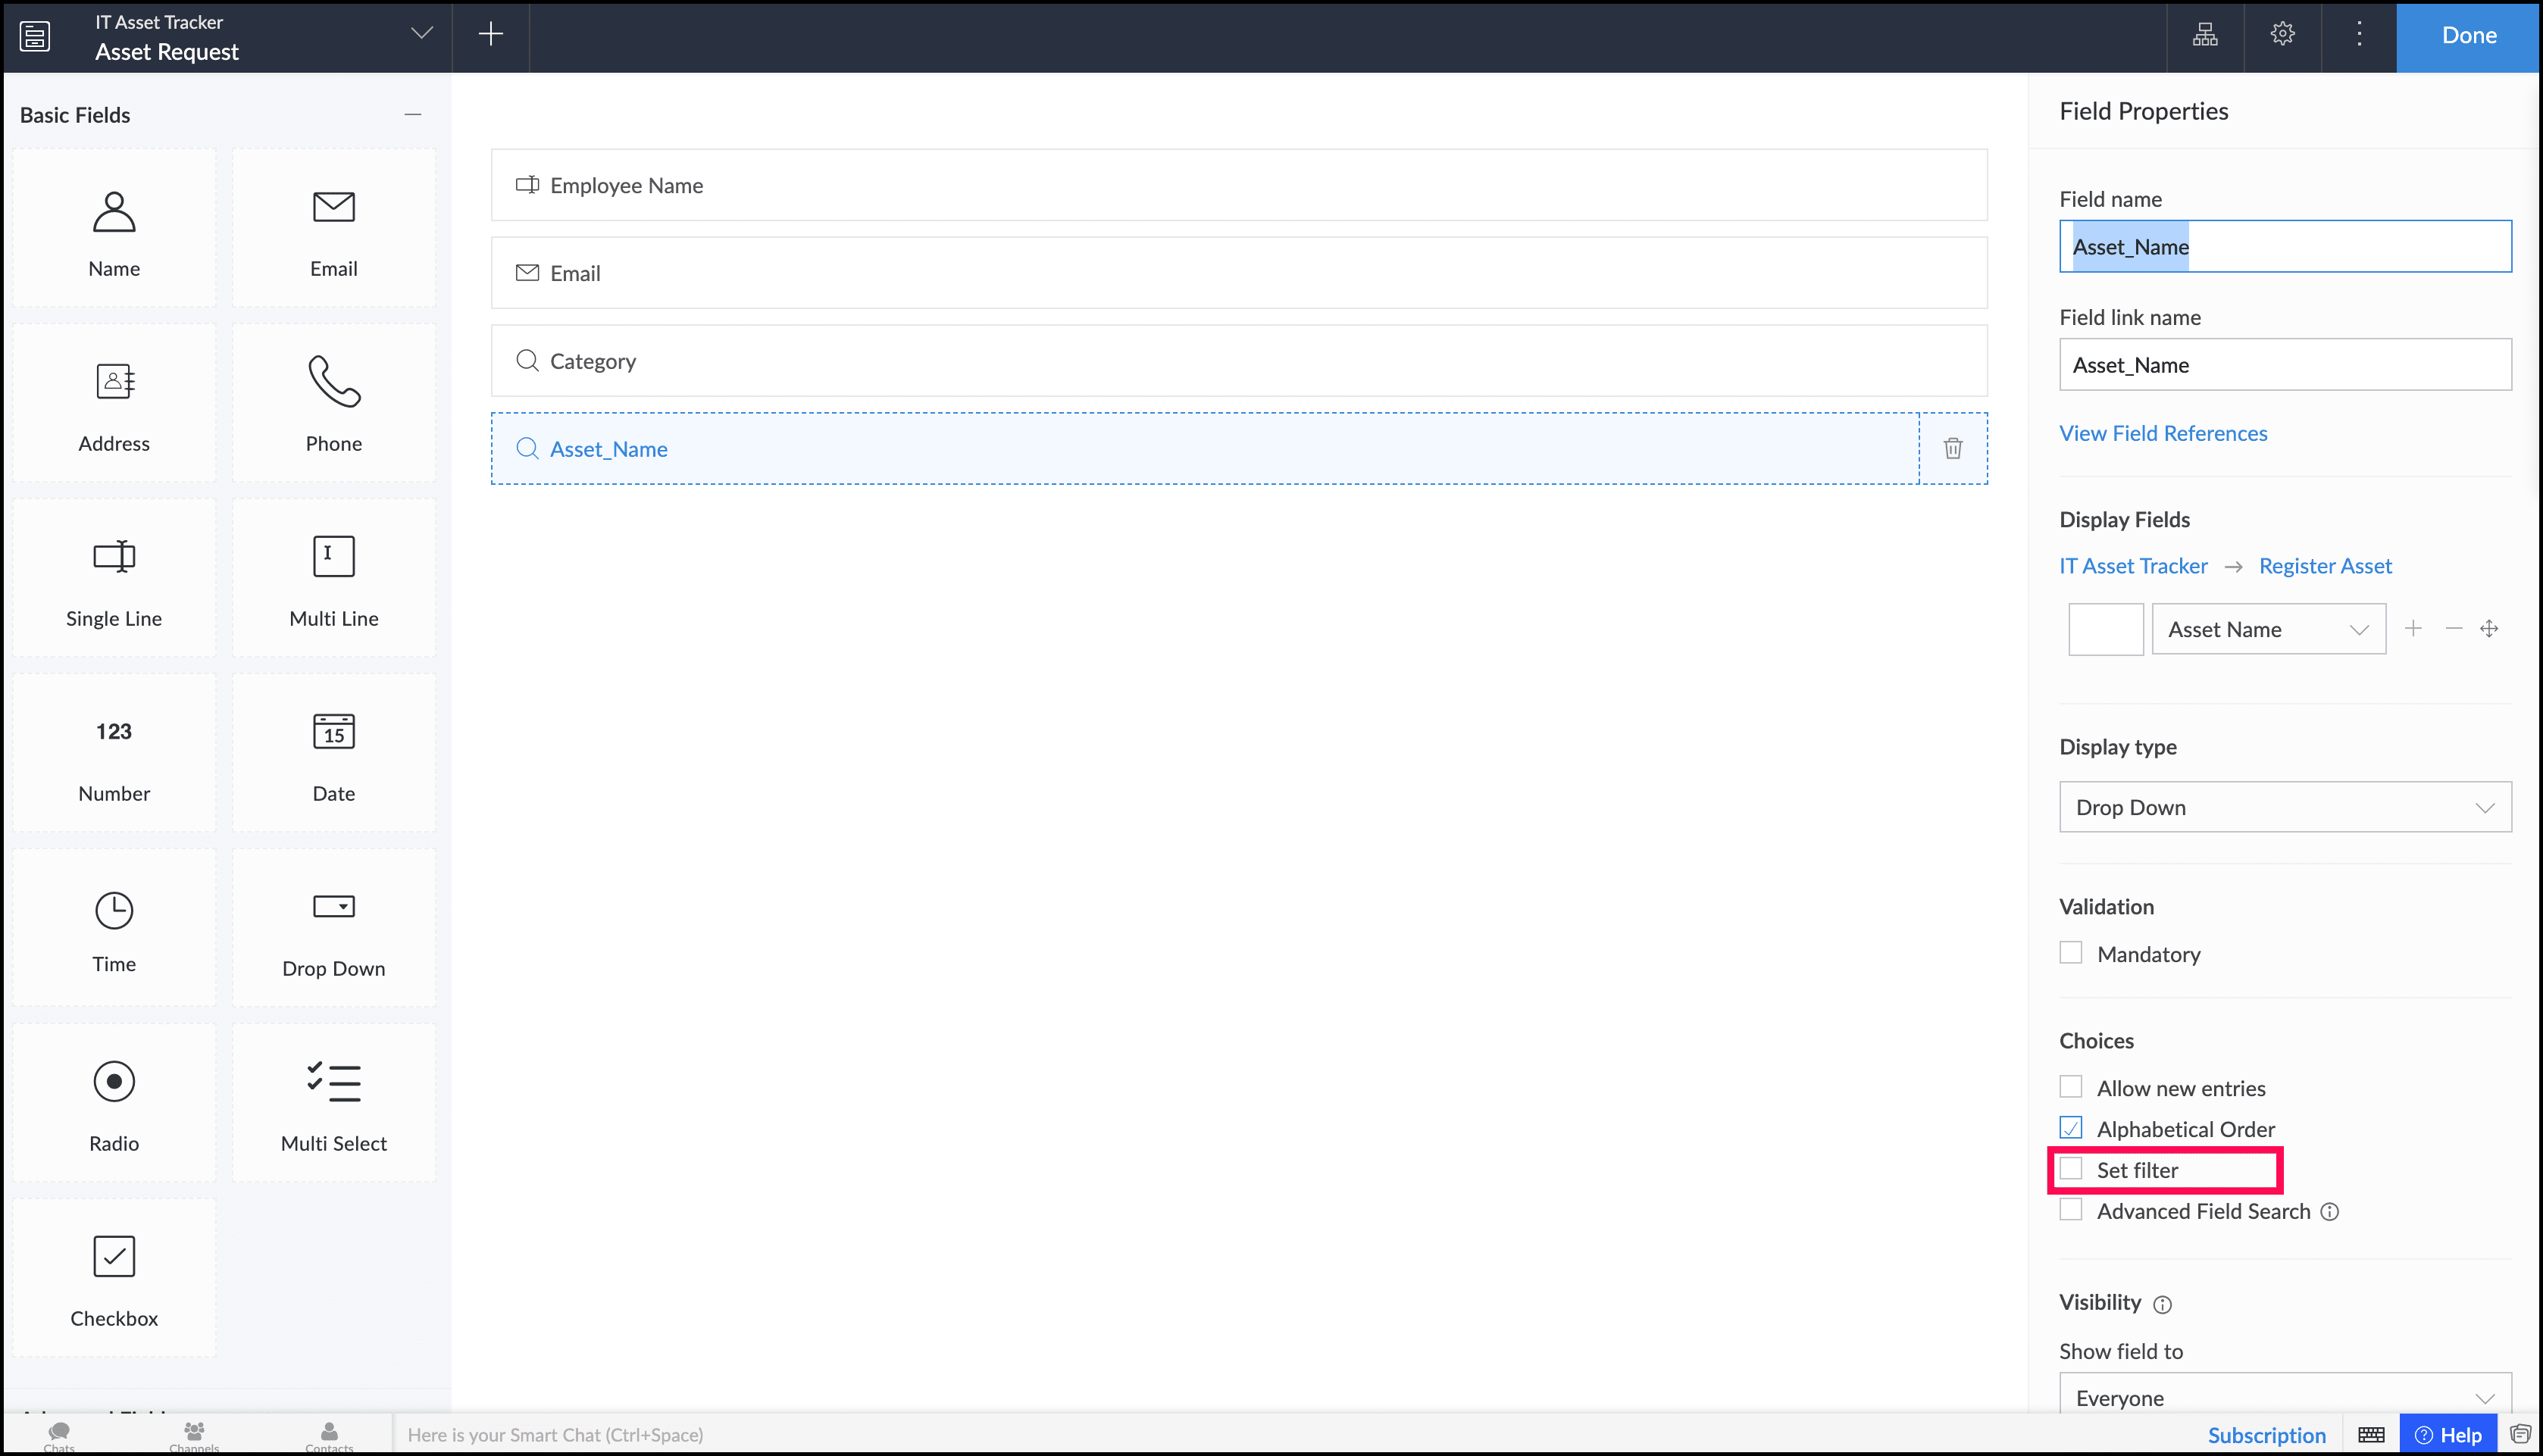Tick the Mandatory validation checkbox
Viewport: 2543px width, 1456px height.
click(2071, 953)
